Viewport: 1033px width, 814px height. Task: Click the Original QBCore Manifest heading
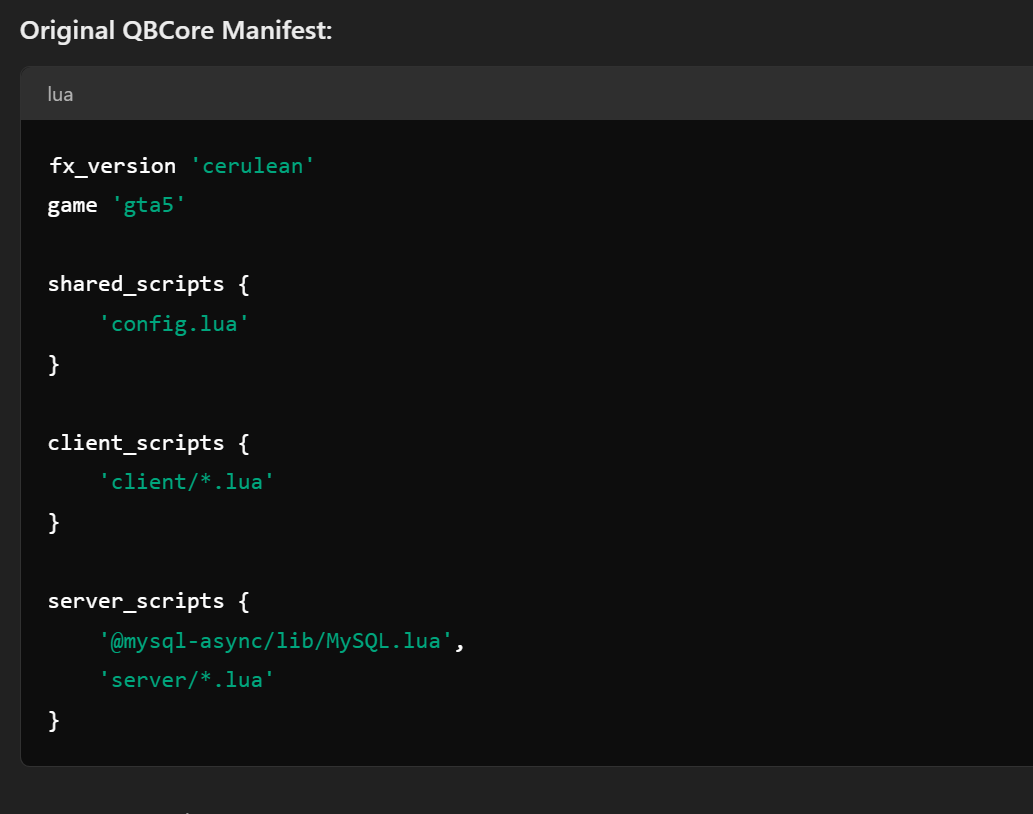tap(176, 30)
